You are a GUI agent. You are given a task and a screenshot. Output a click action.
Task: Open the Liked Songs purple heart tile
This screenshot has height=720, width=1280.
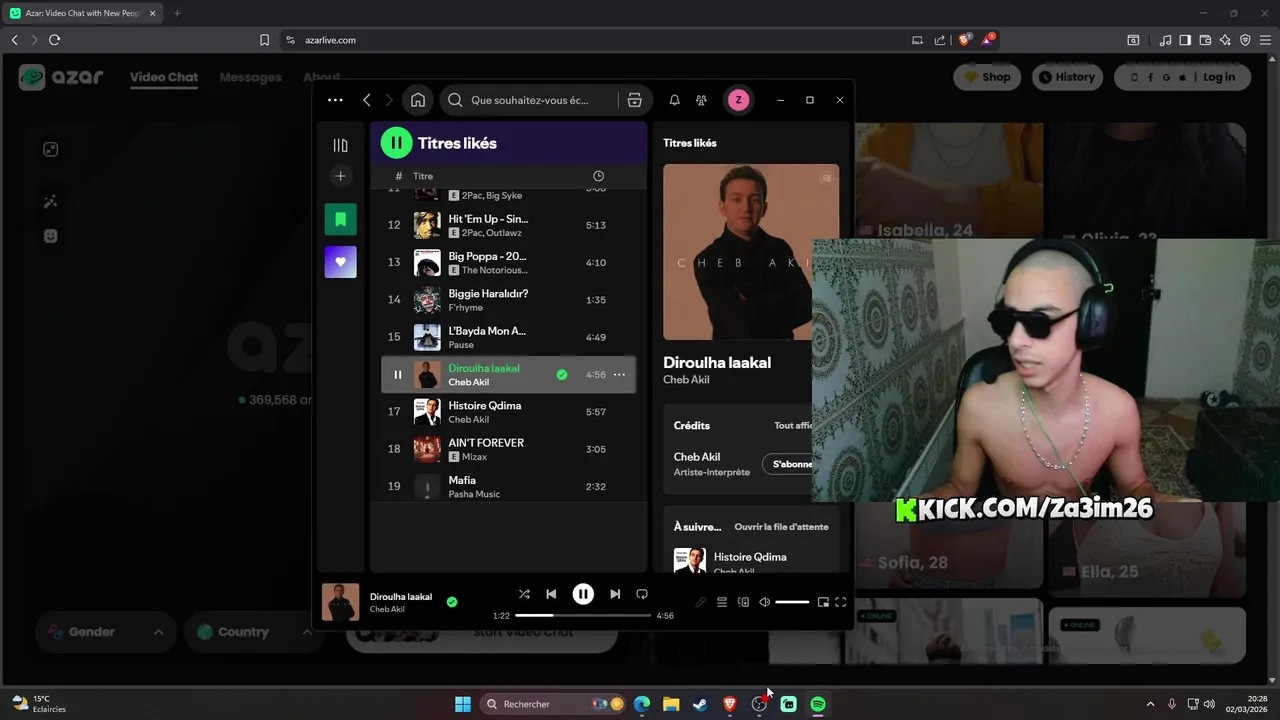click(x=340, y=262)
